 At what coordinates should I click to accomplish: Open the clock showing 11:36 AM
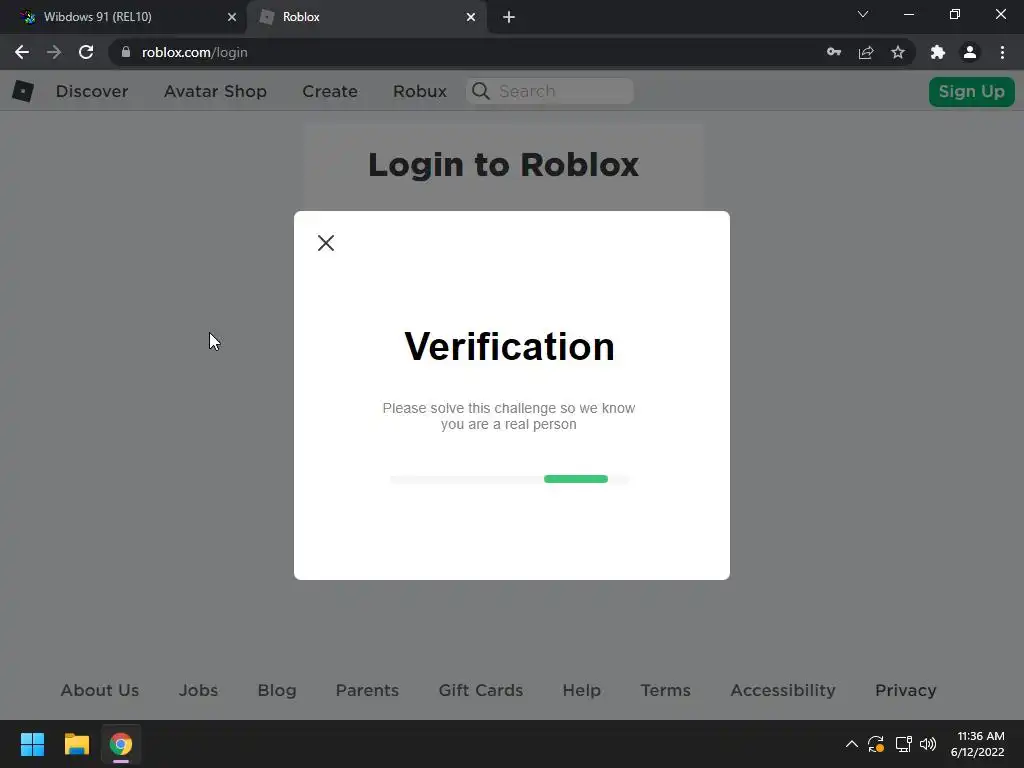[x=978, y=744]
